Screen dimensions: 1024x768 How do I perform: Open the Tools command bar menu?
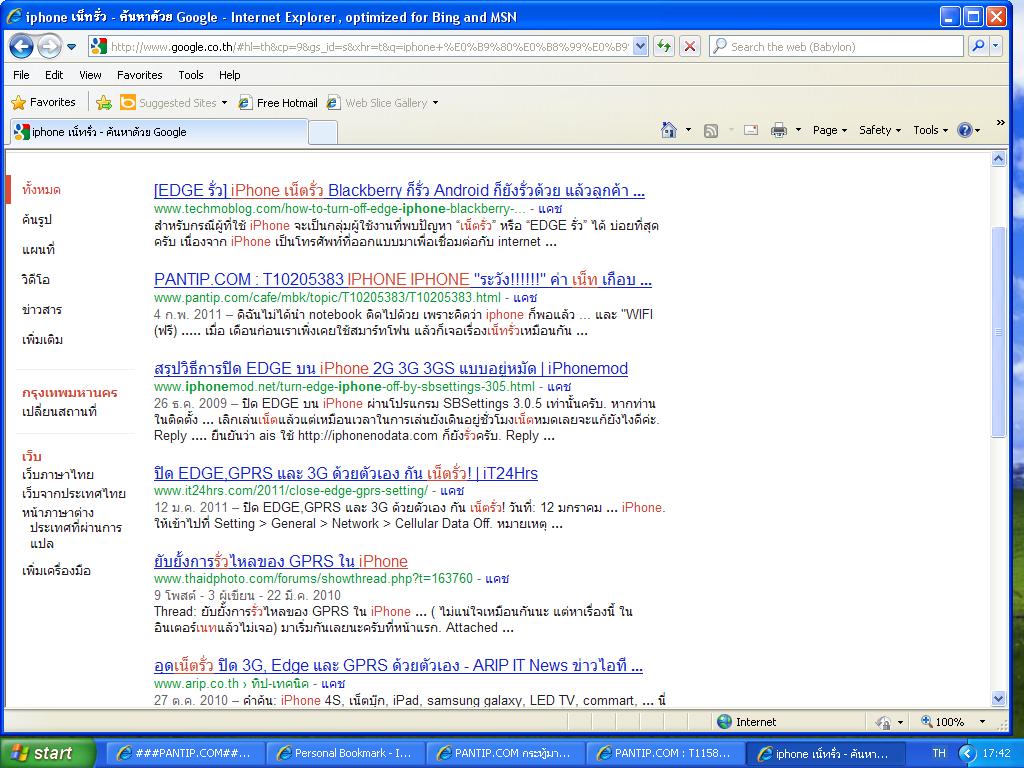coord(930,130)
